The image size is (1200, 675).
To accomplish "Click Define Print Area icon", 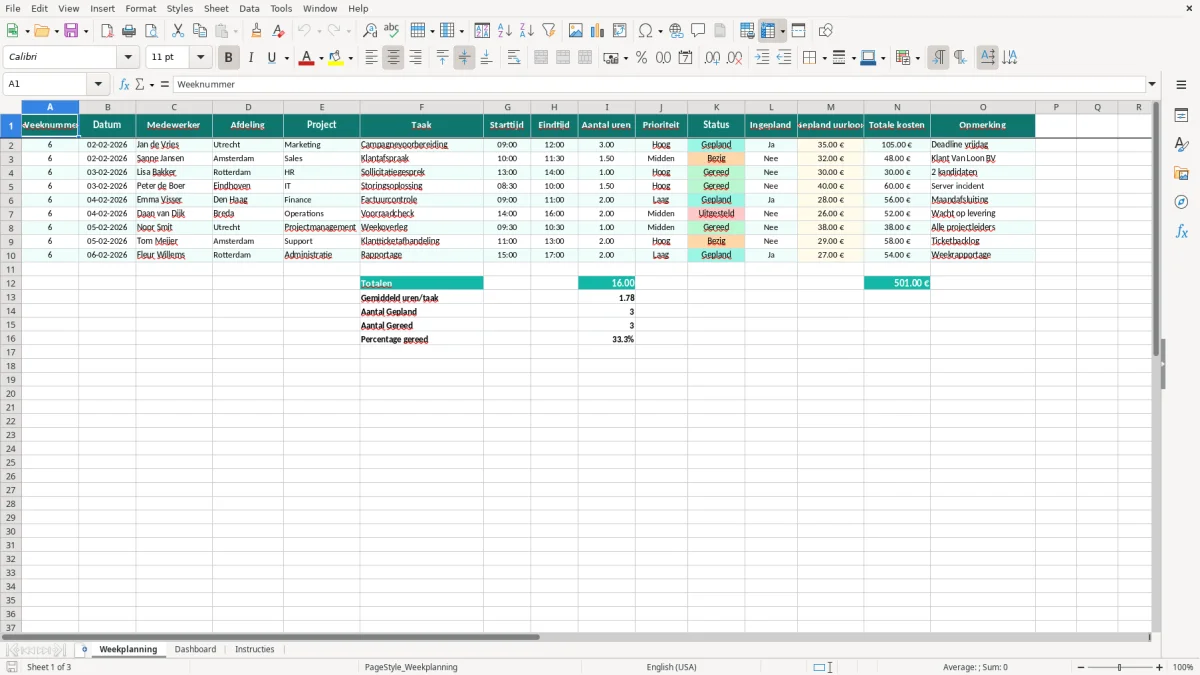I will tap(747, 31).
